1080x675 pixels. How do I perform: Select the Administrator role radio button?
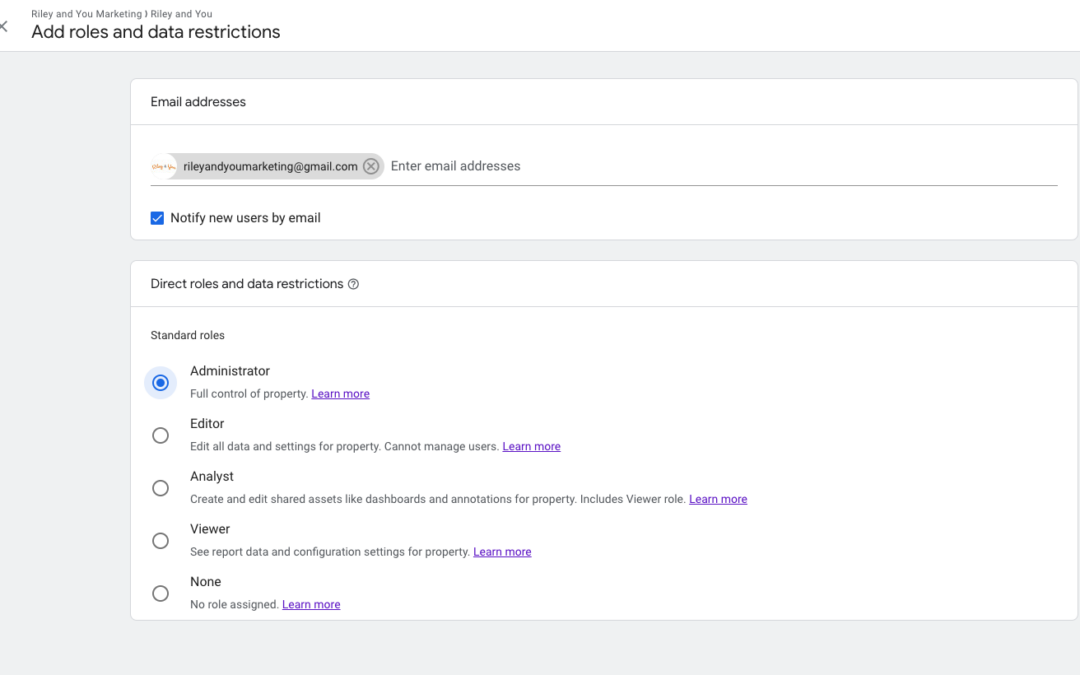coord(160,382)
